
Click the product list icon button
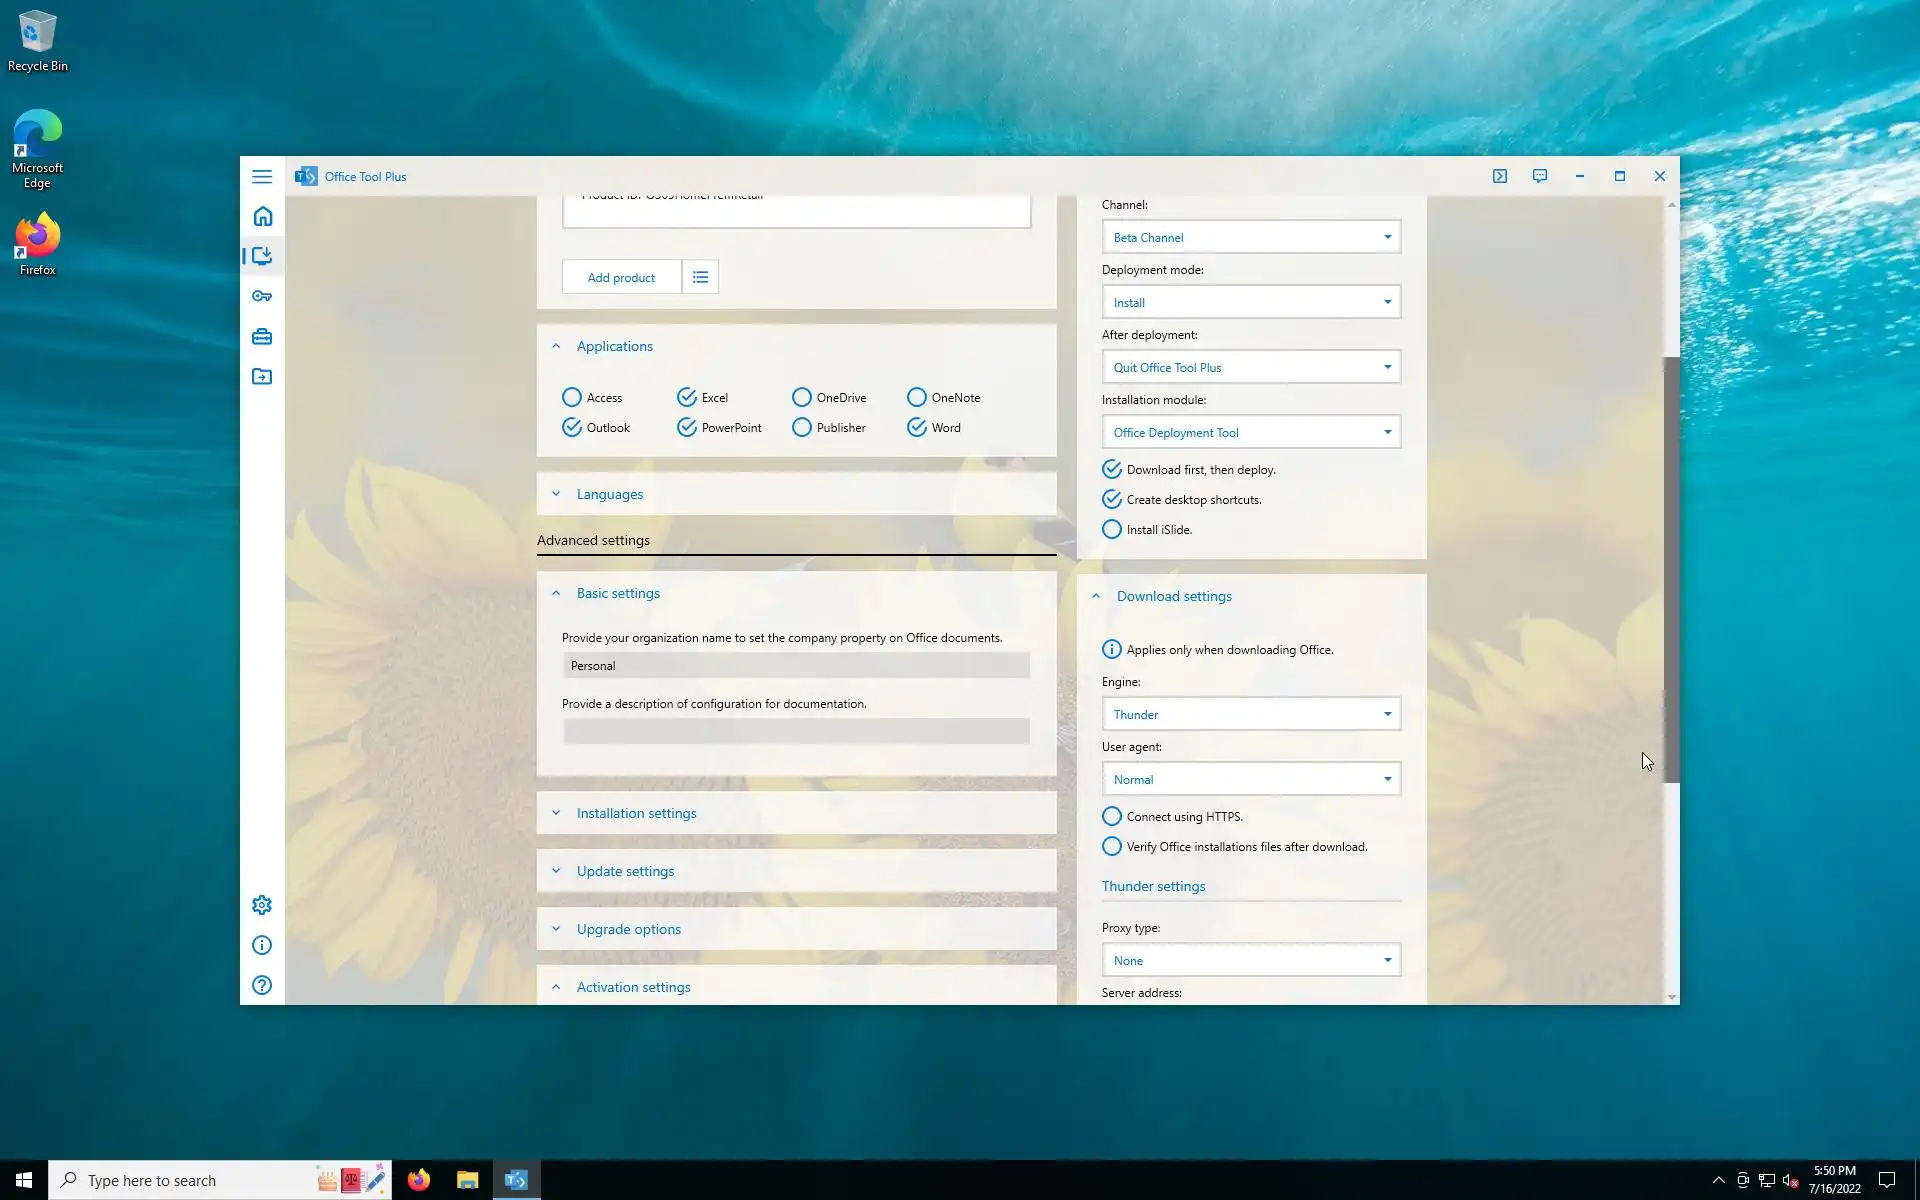[x=700, y=277]
